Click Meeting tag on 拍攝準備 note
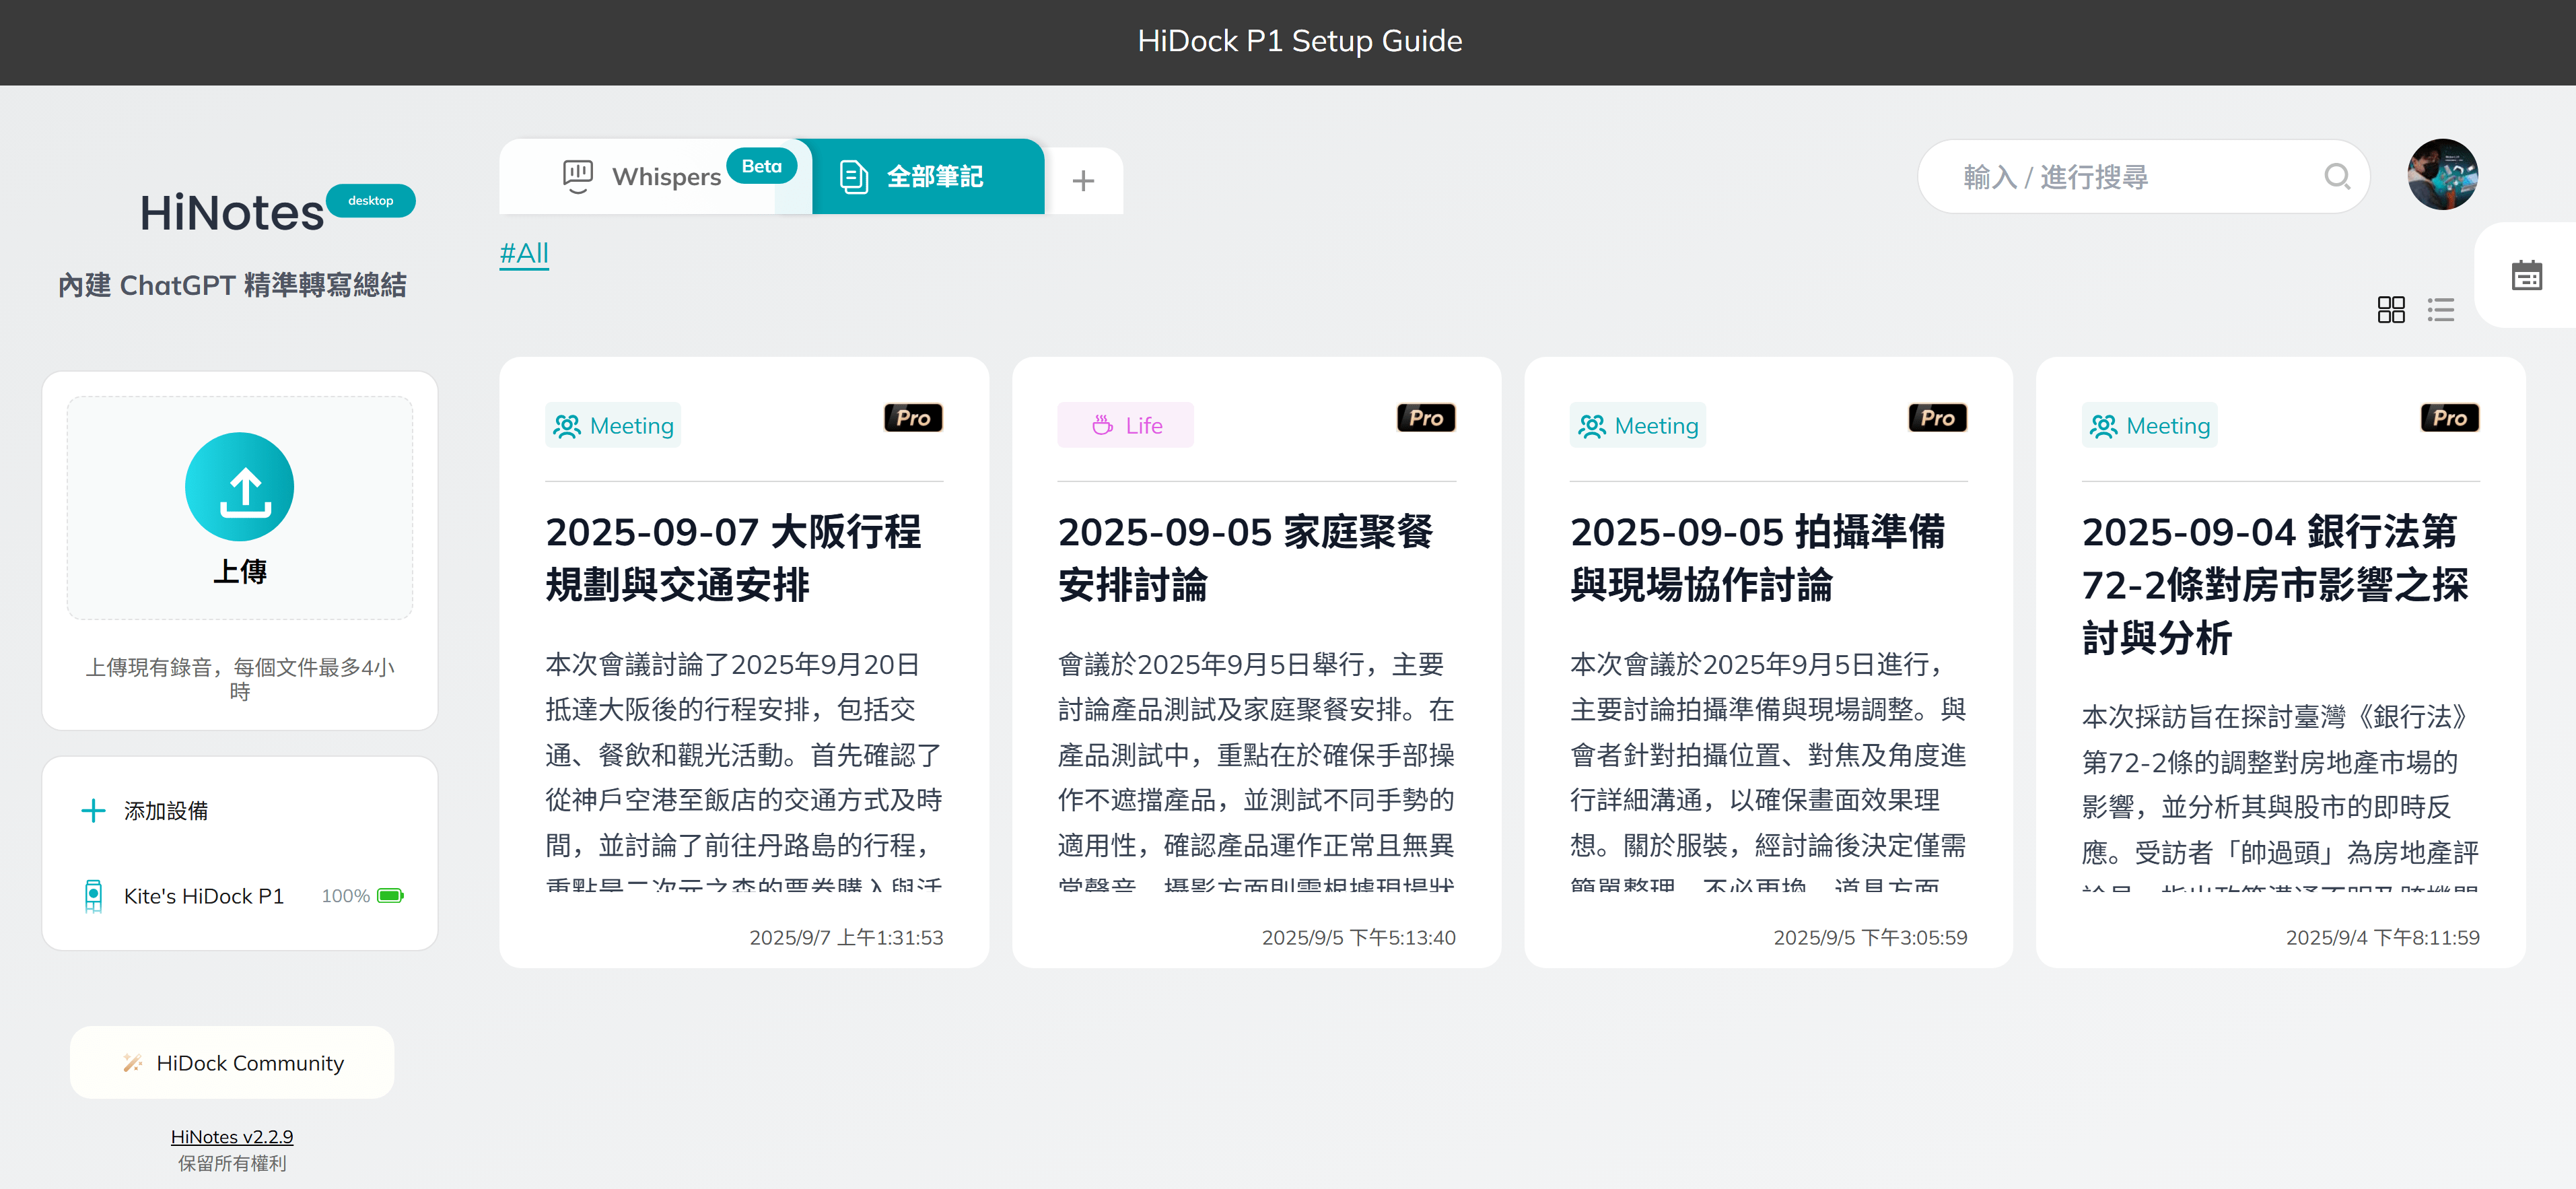 pos(1637,426)
